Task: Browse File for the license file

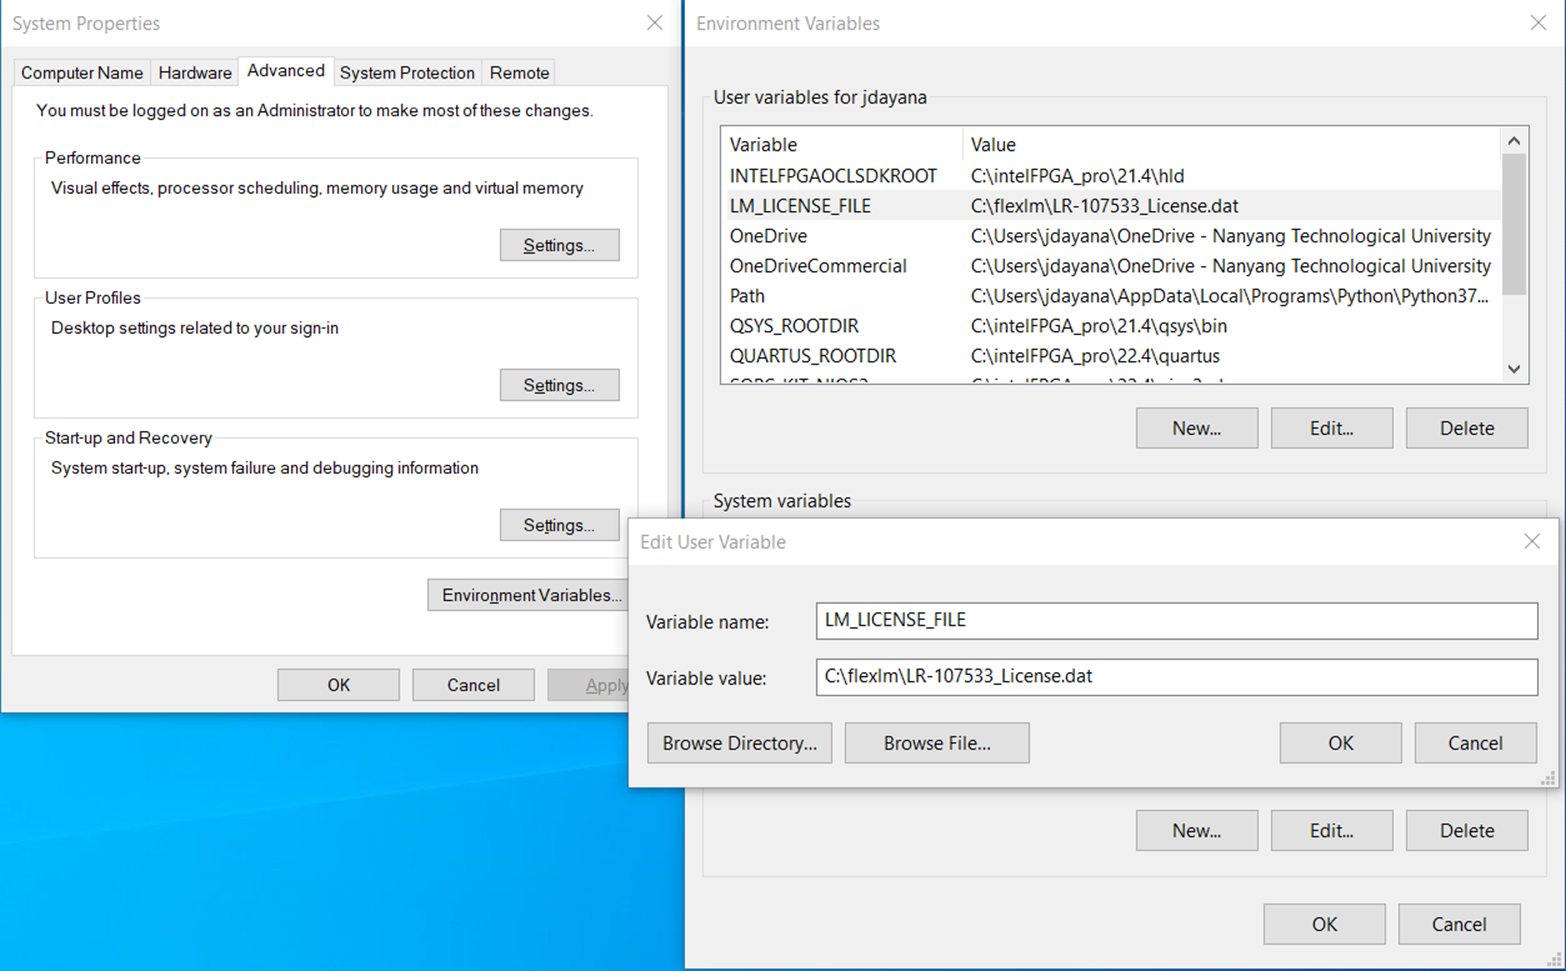Action: (x=936, y=743)
